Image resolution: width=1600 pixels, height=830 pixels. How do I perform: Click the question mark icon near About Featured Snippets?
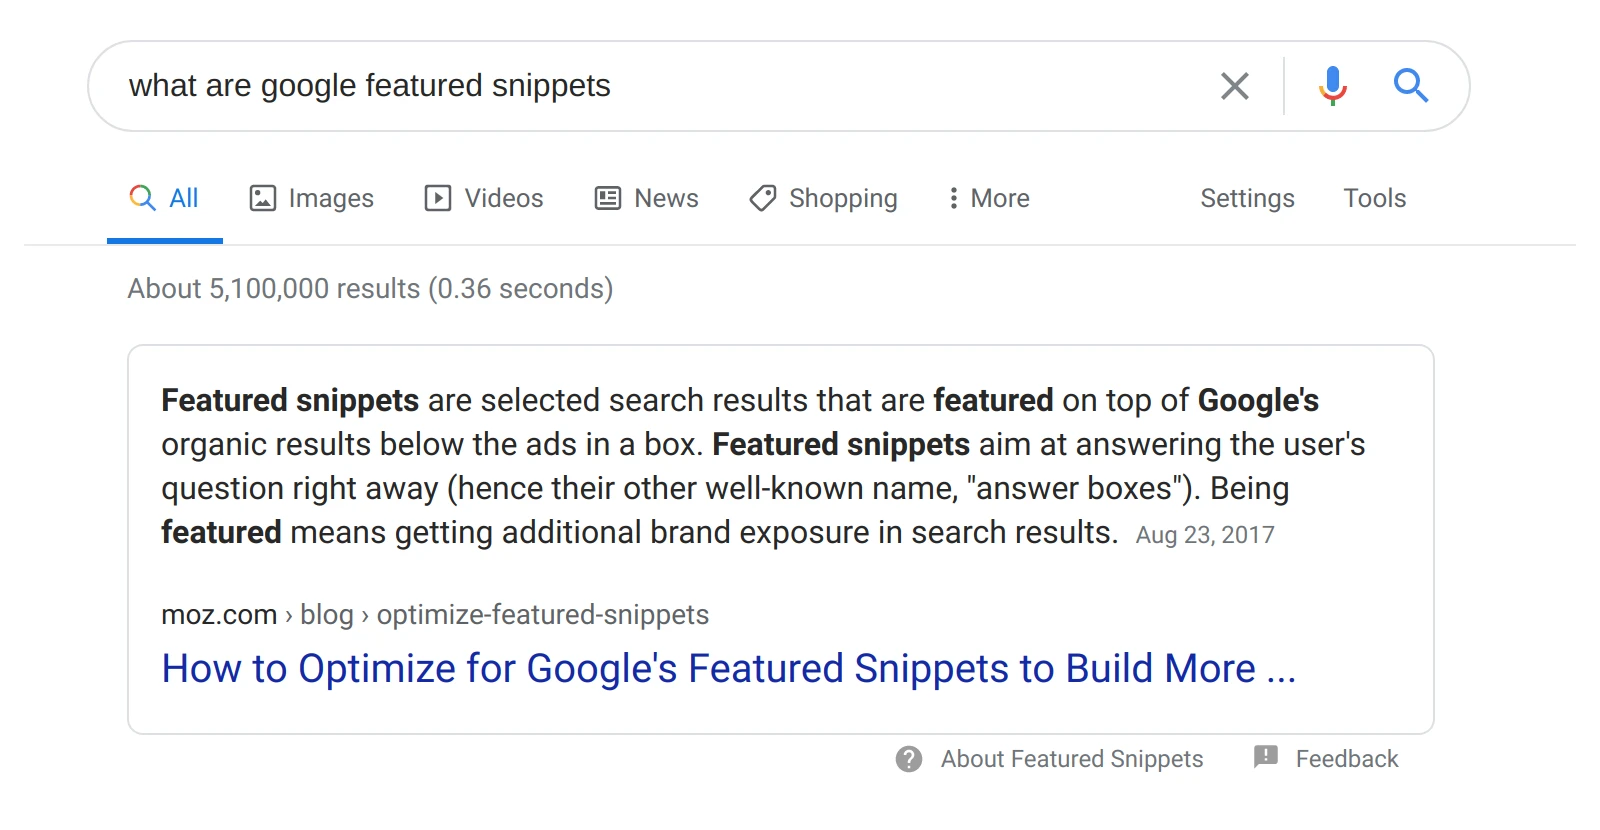coord(908,759)
